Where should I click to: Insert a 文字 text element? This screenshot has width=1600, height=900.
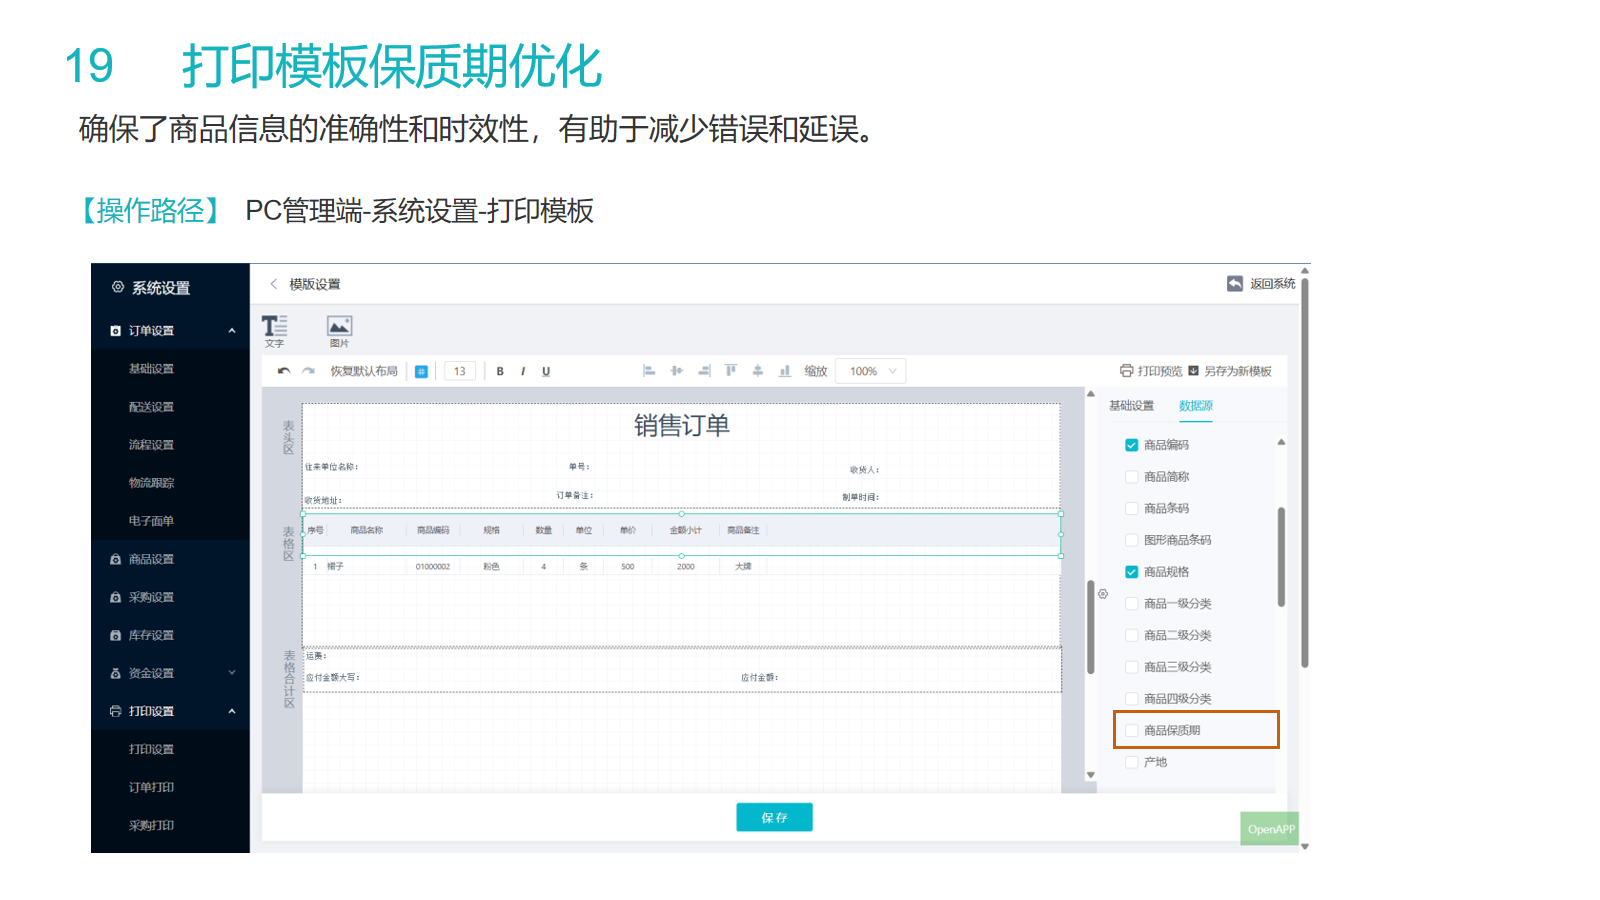coord(274,330)
